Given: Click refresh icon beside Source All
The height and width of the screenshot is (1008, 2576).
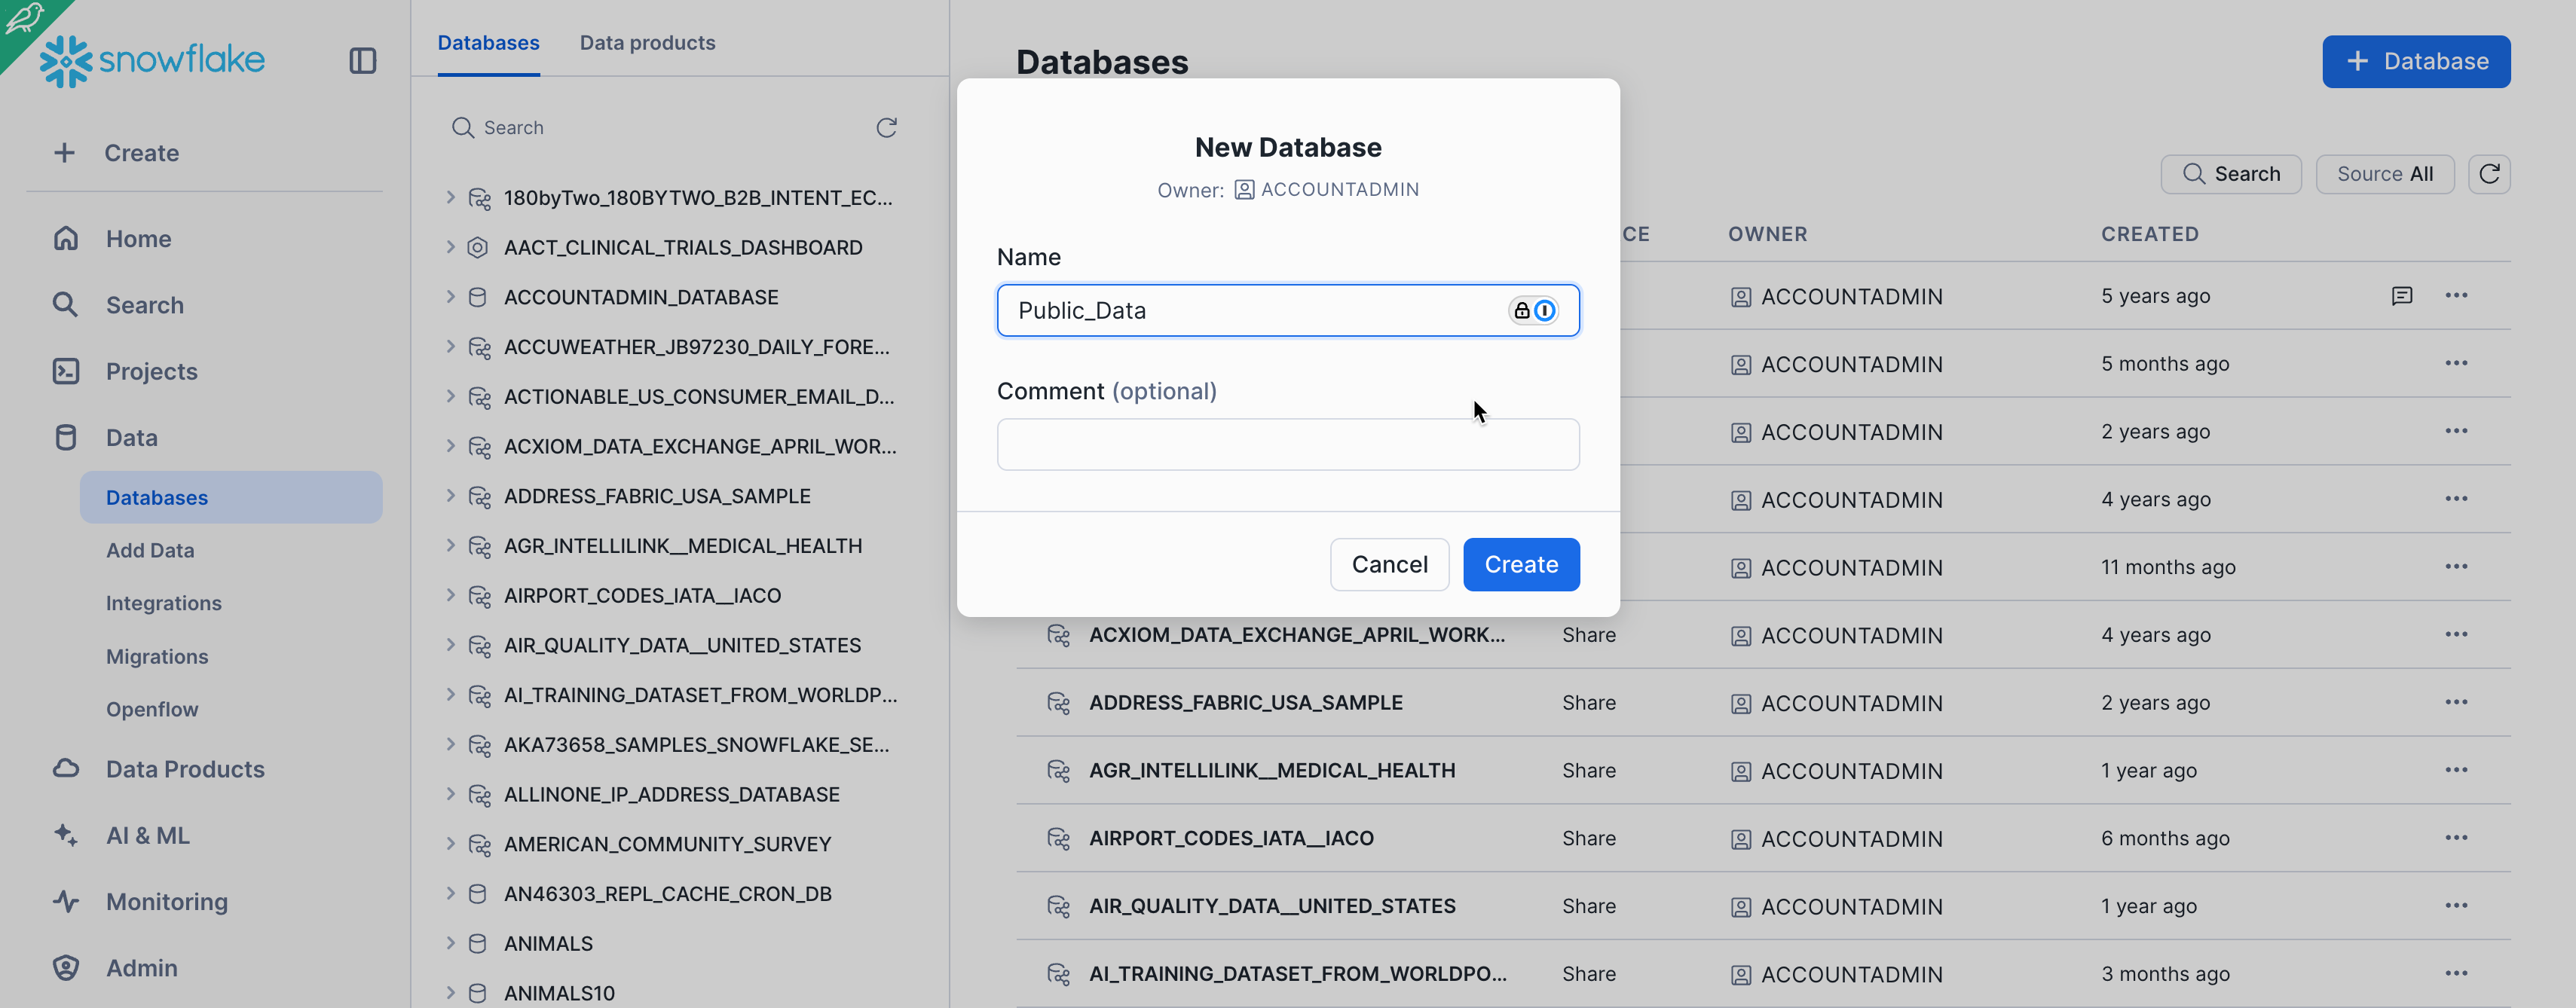Looking at the screenshot, I should tap(2488, 174).
